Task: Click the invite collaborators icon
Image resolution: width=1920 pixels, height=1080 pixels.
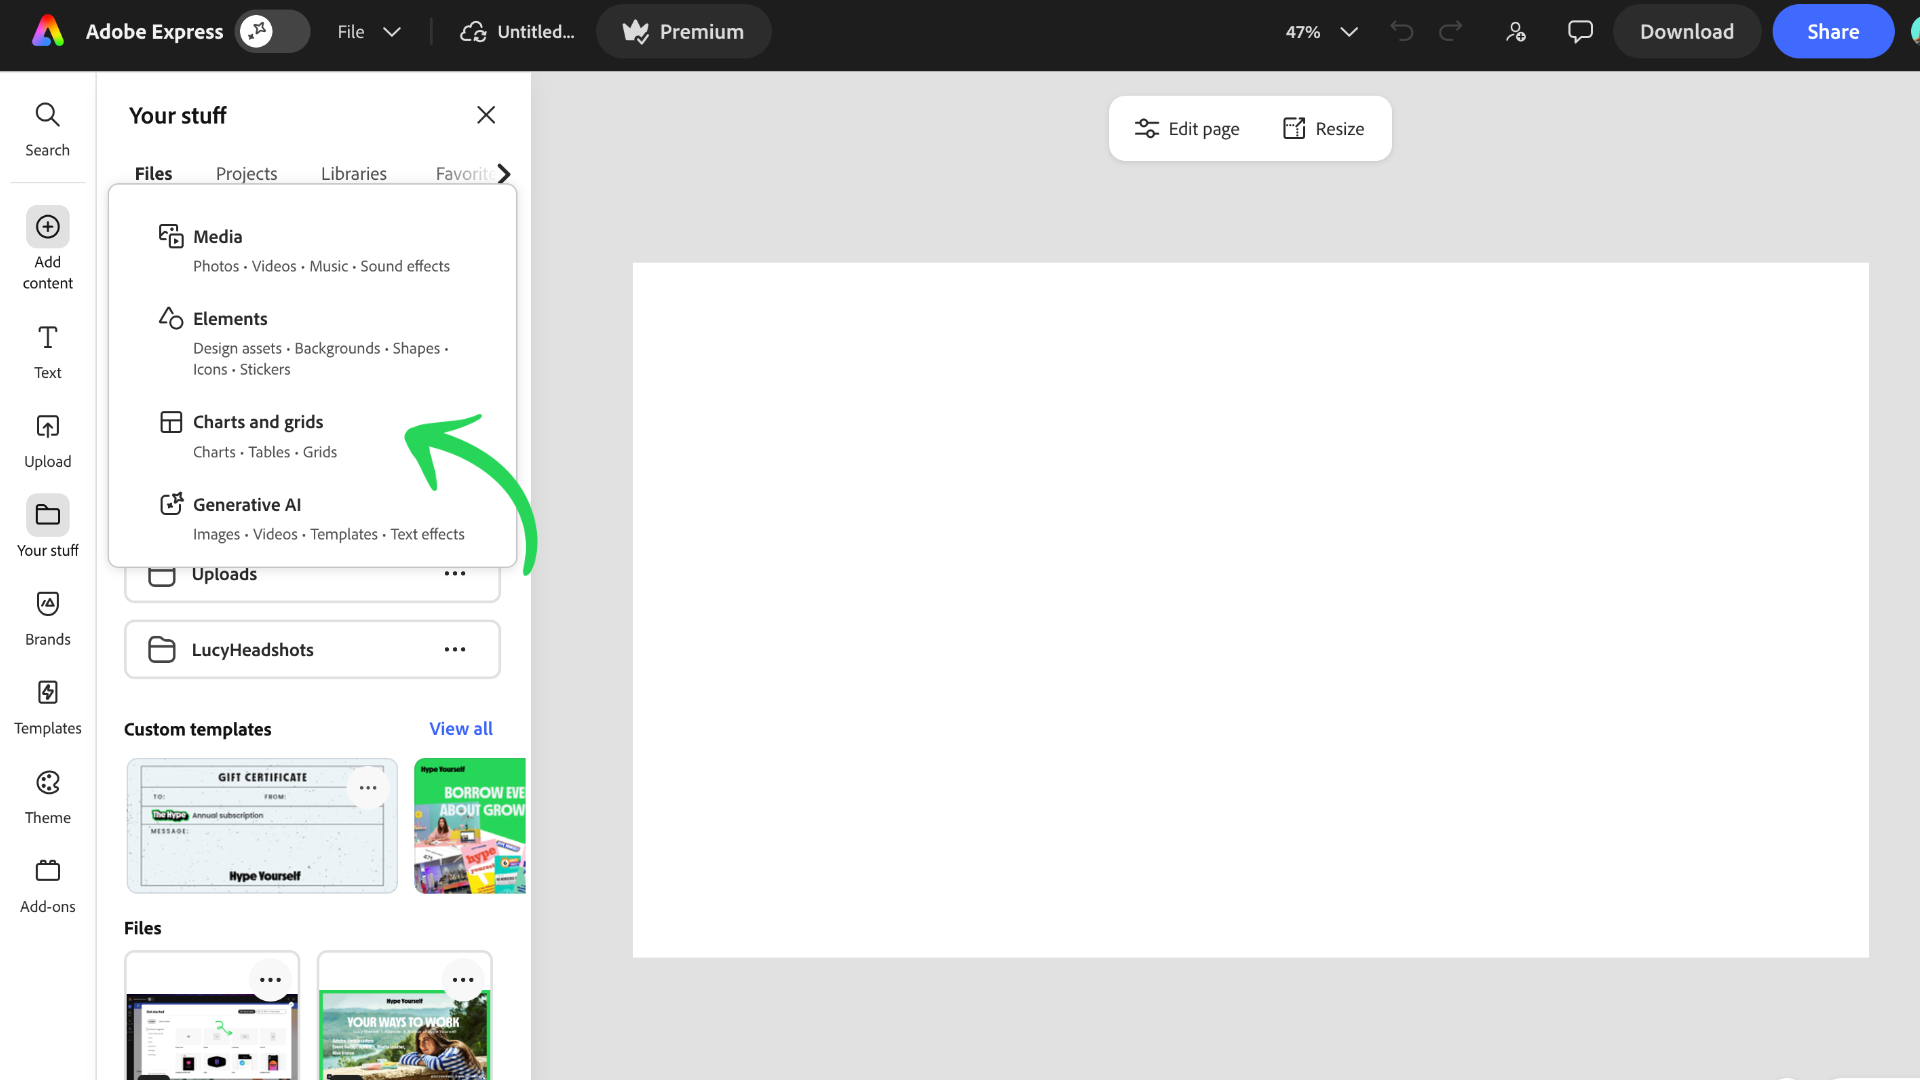Action: point(1516,32)
